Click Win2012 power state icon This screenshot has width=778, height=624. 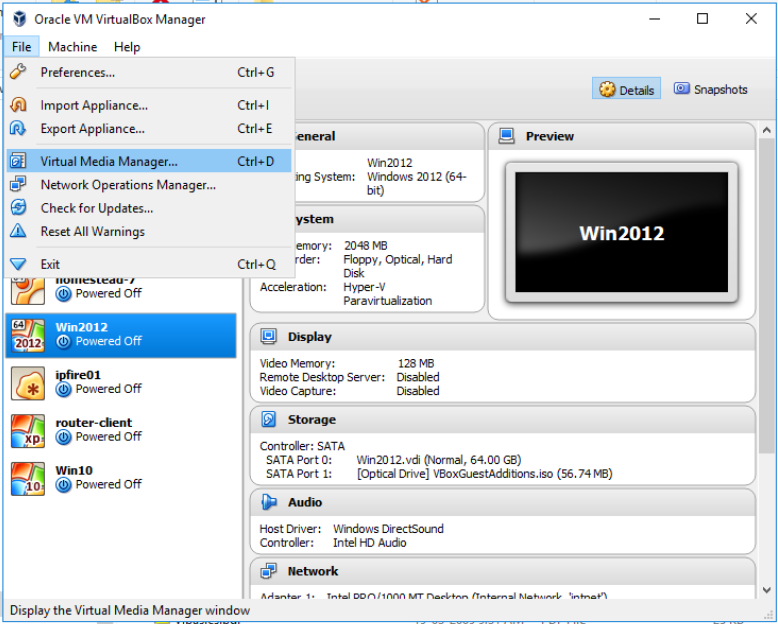(63, 341)
